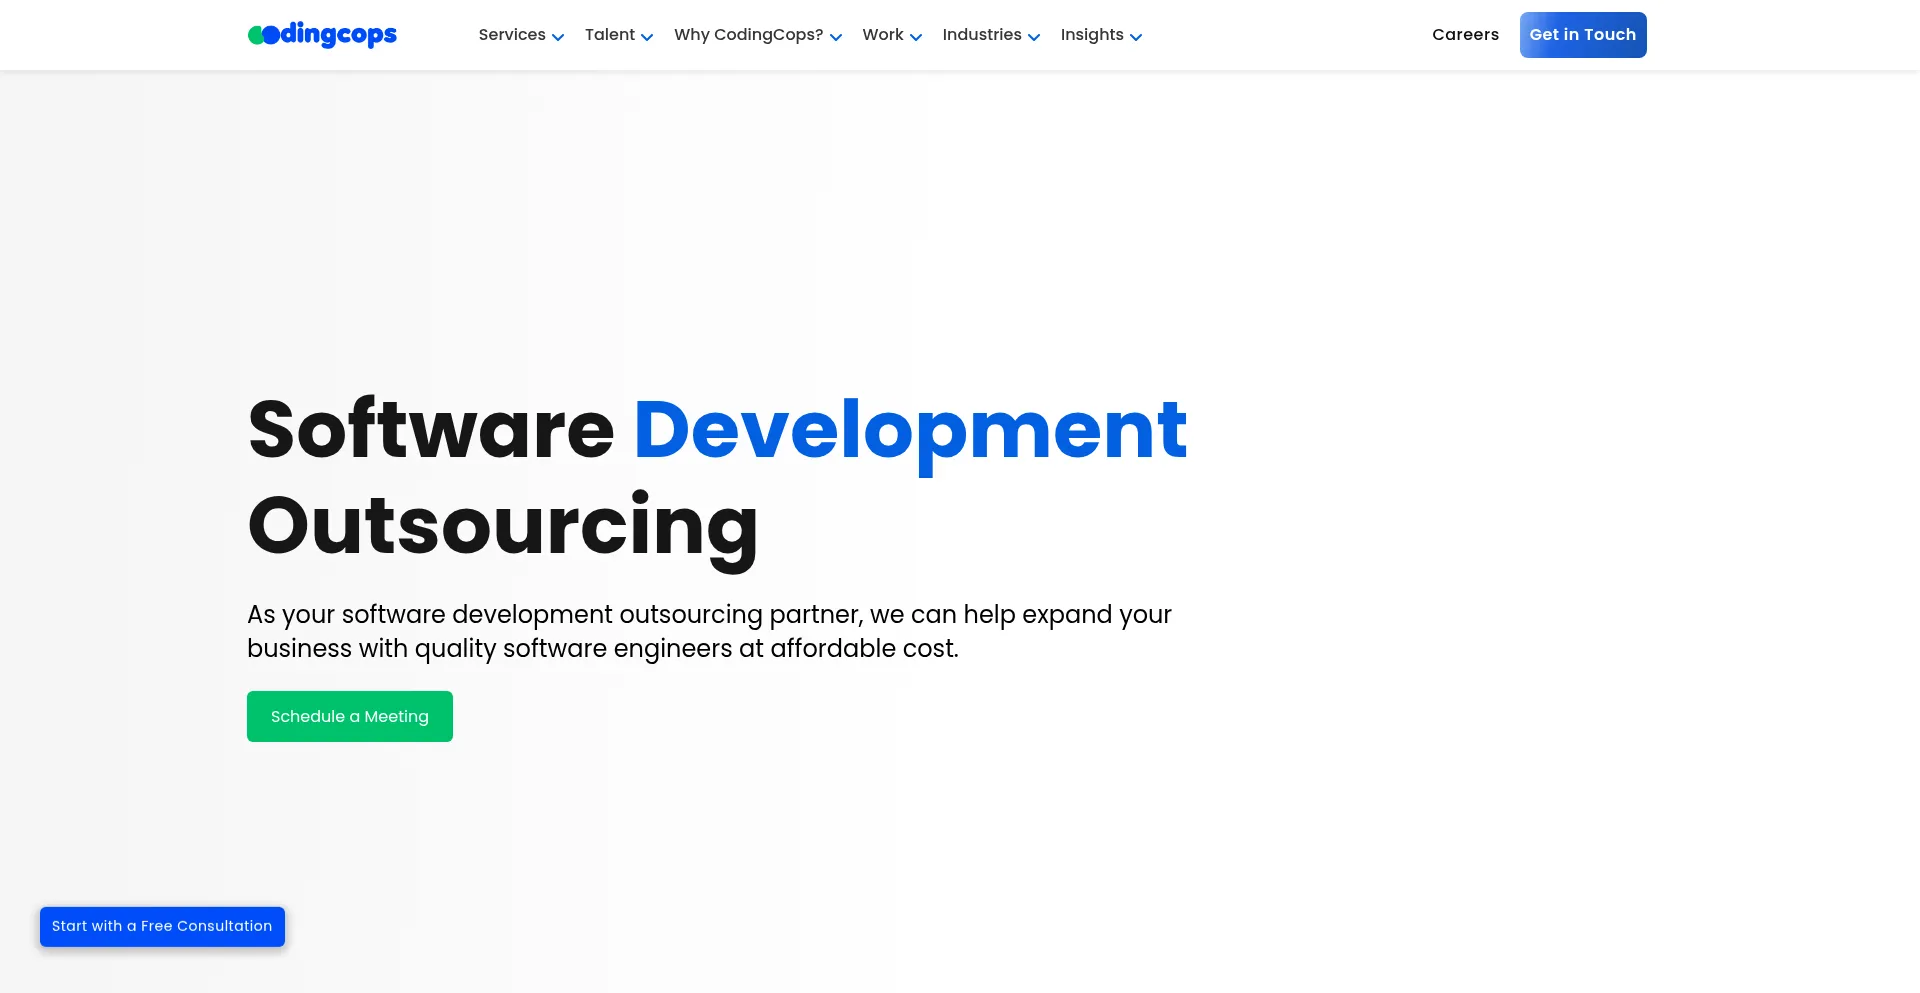Screen dimensions: 1920x993
Task: Select the Why CodingCops? menu text
Action: 748,35
